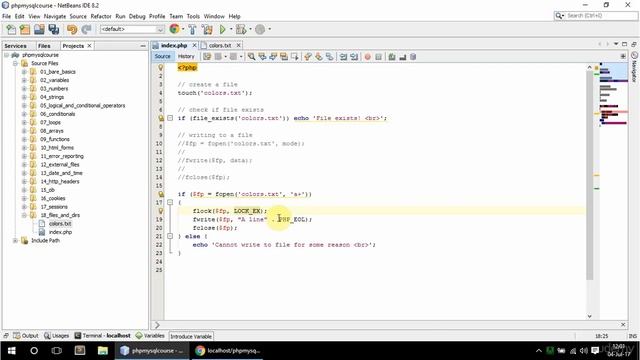The width and height of the screenshot is (640, 360).
Task: Click the New Project toolbar icon
Action: click(x=25, y=29)
